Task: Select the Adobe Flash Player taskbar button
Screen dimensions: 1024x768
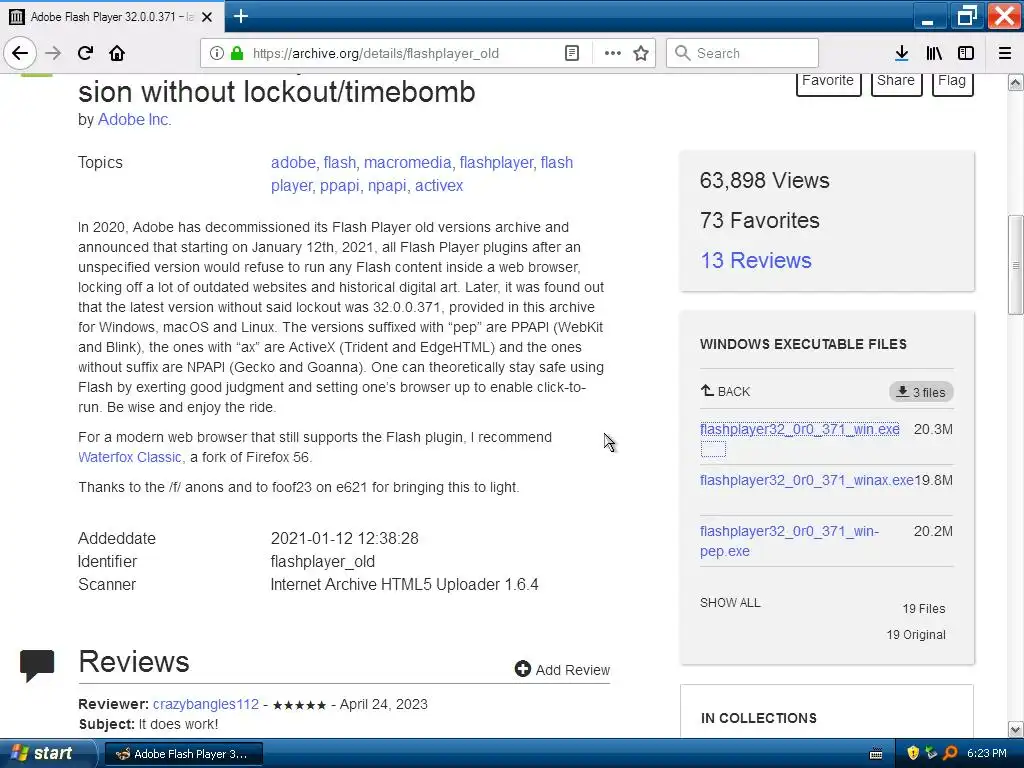Action: click(x=184, y=754)
